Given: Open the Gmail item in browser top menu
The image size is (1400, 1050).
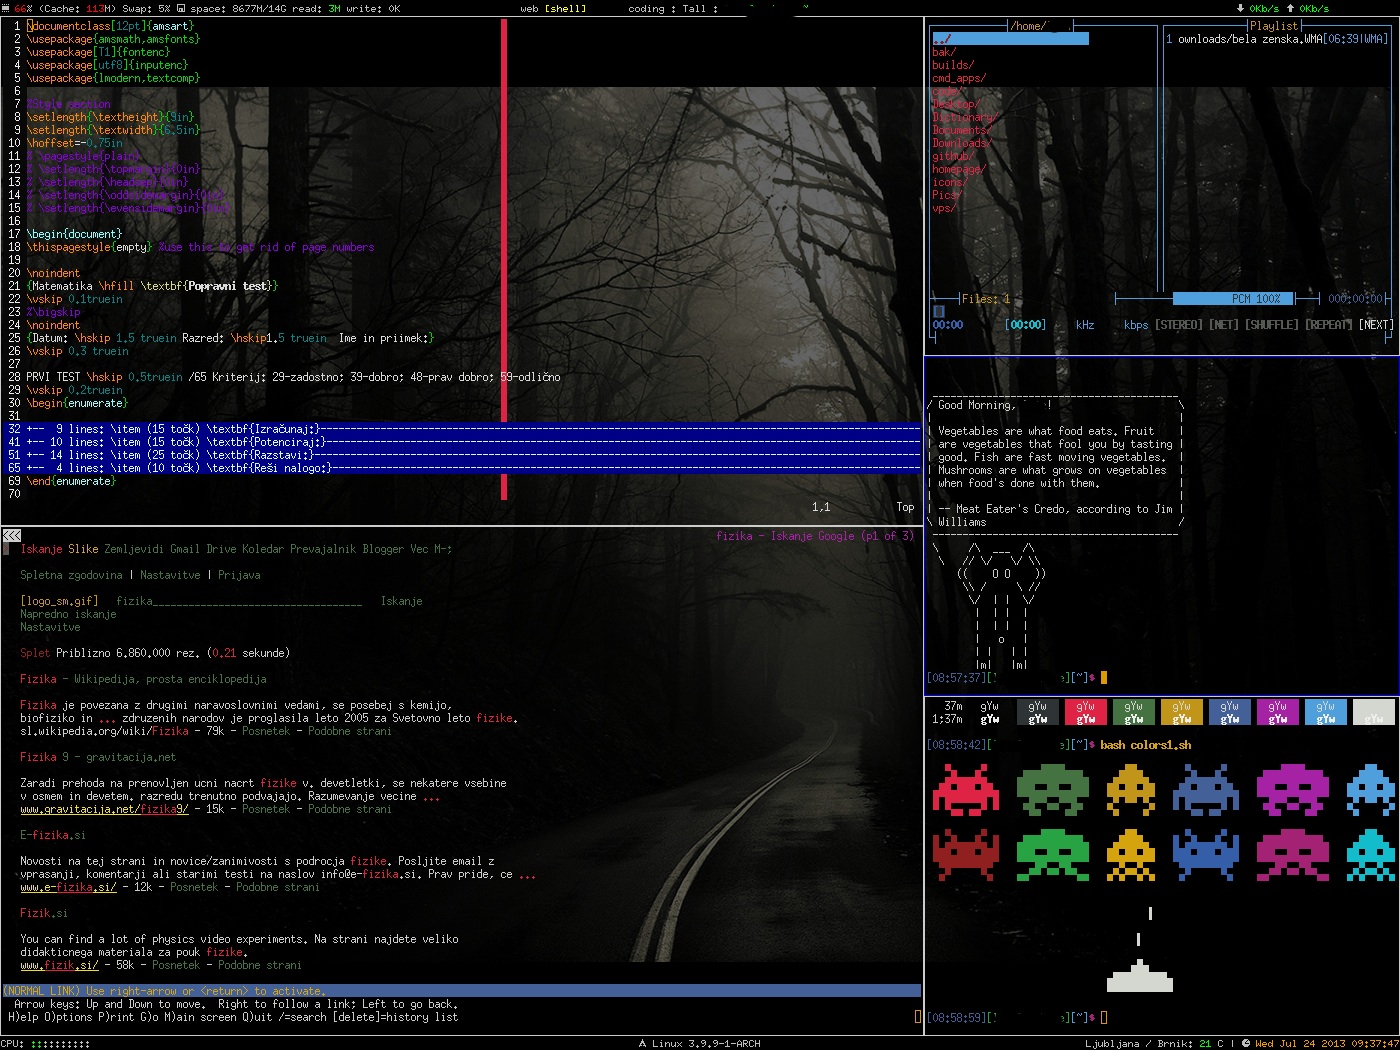Looking at the screenshot, I should tap(184, 549).
